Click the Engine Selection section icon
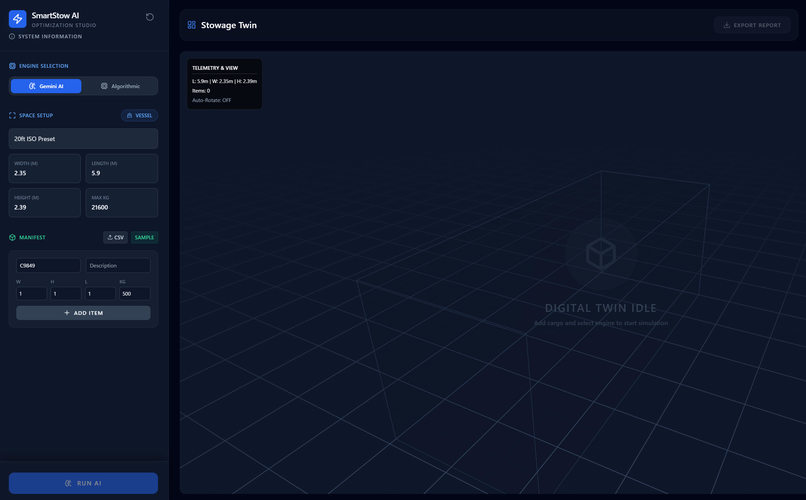Viewport: 806px width, 500px height. (x=12, y=66)
